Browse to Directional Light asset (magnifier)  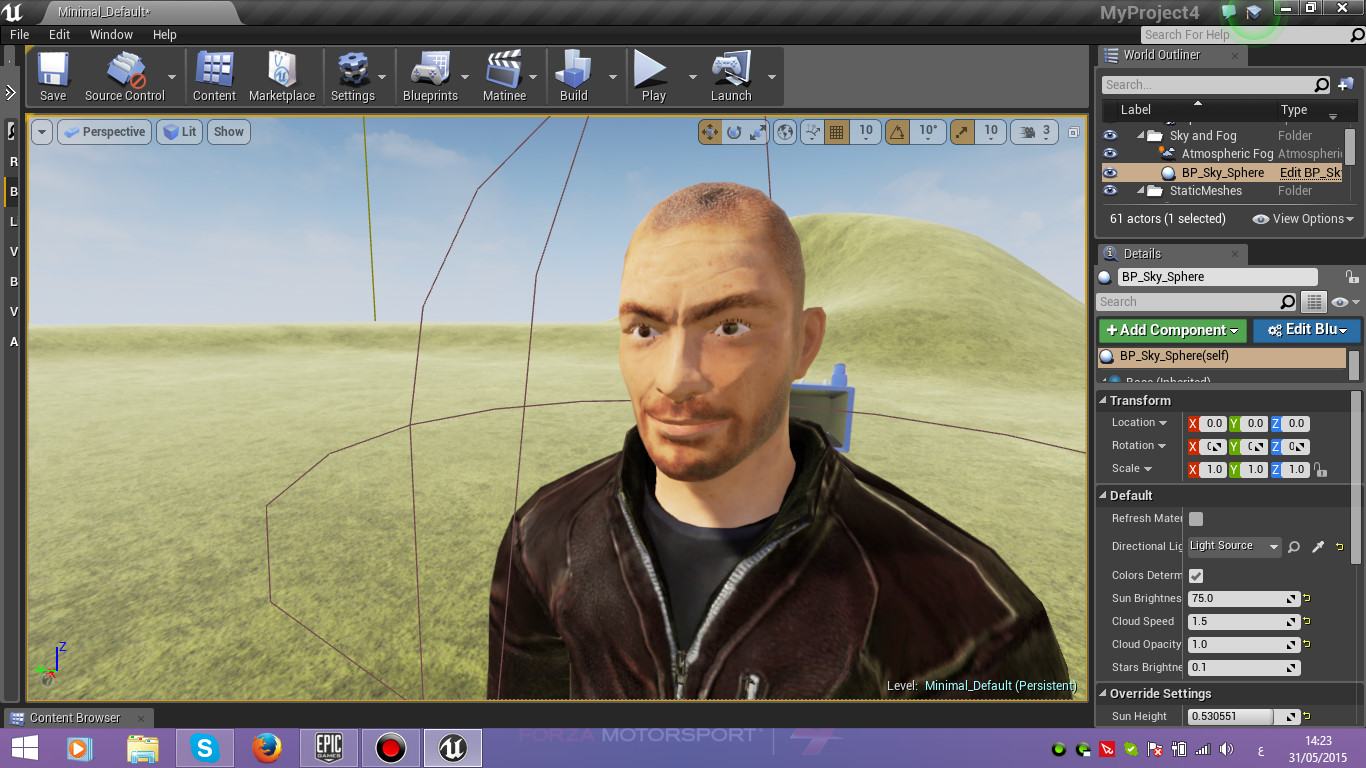[1294, 547]
